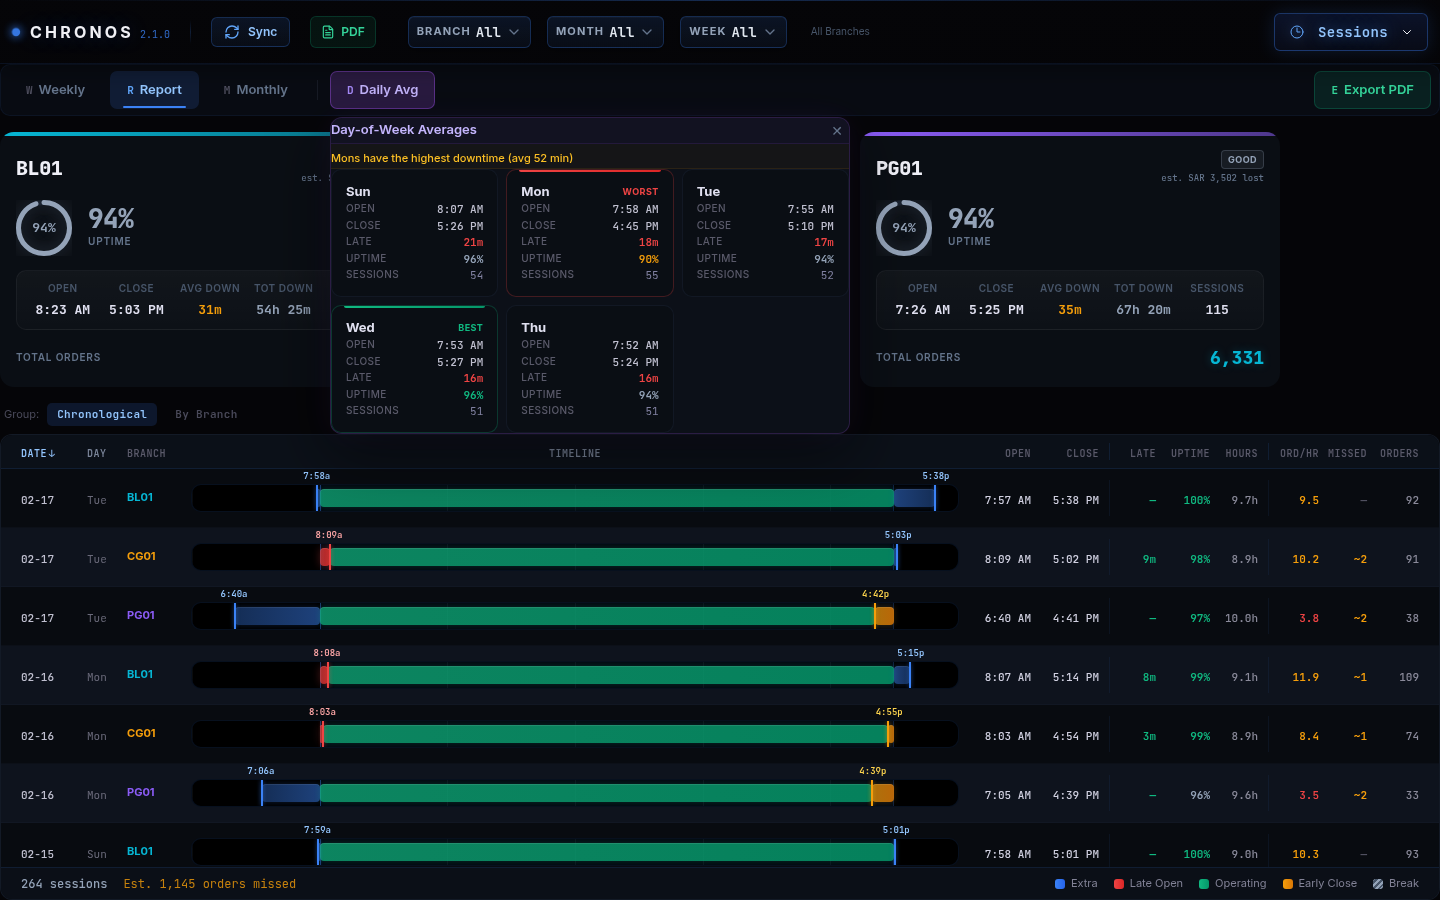Click the blue Chronos logo dot
The height and width of the screenshot is (900, 1440).
click(16, 32)
